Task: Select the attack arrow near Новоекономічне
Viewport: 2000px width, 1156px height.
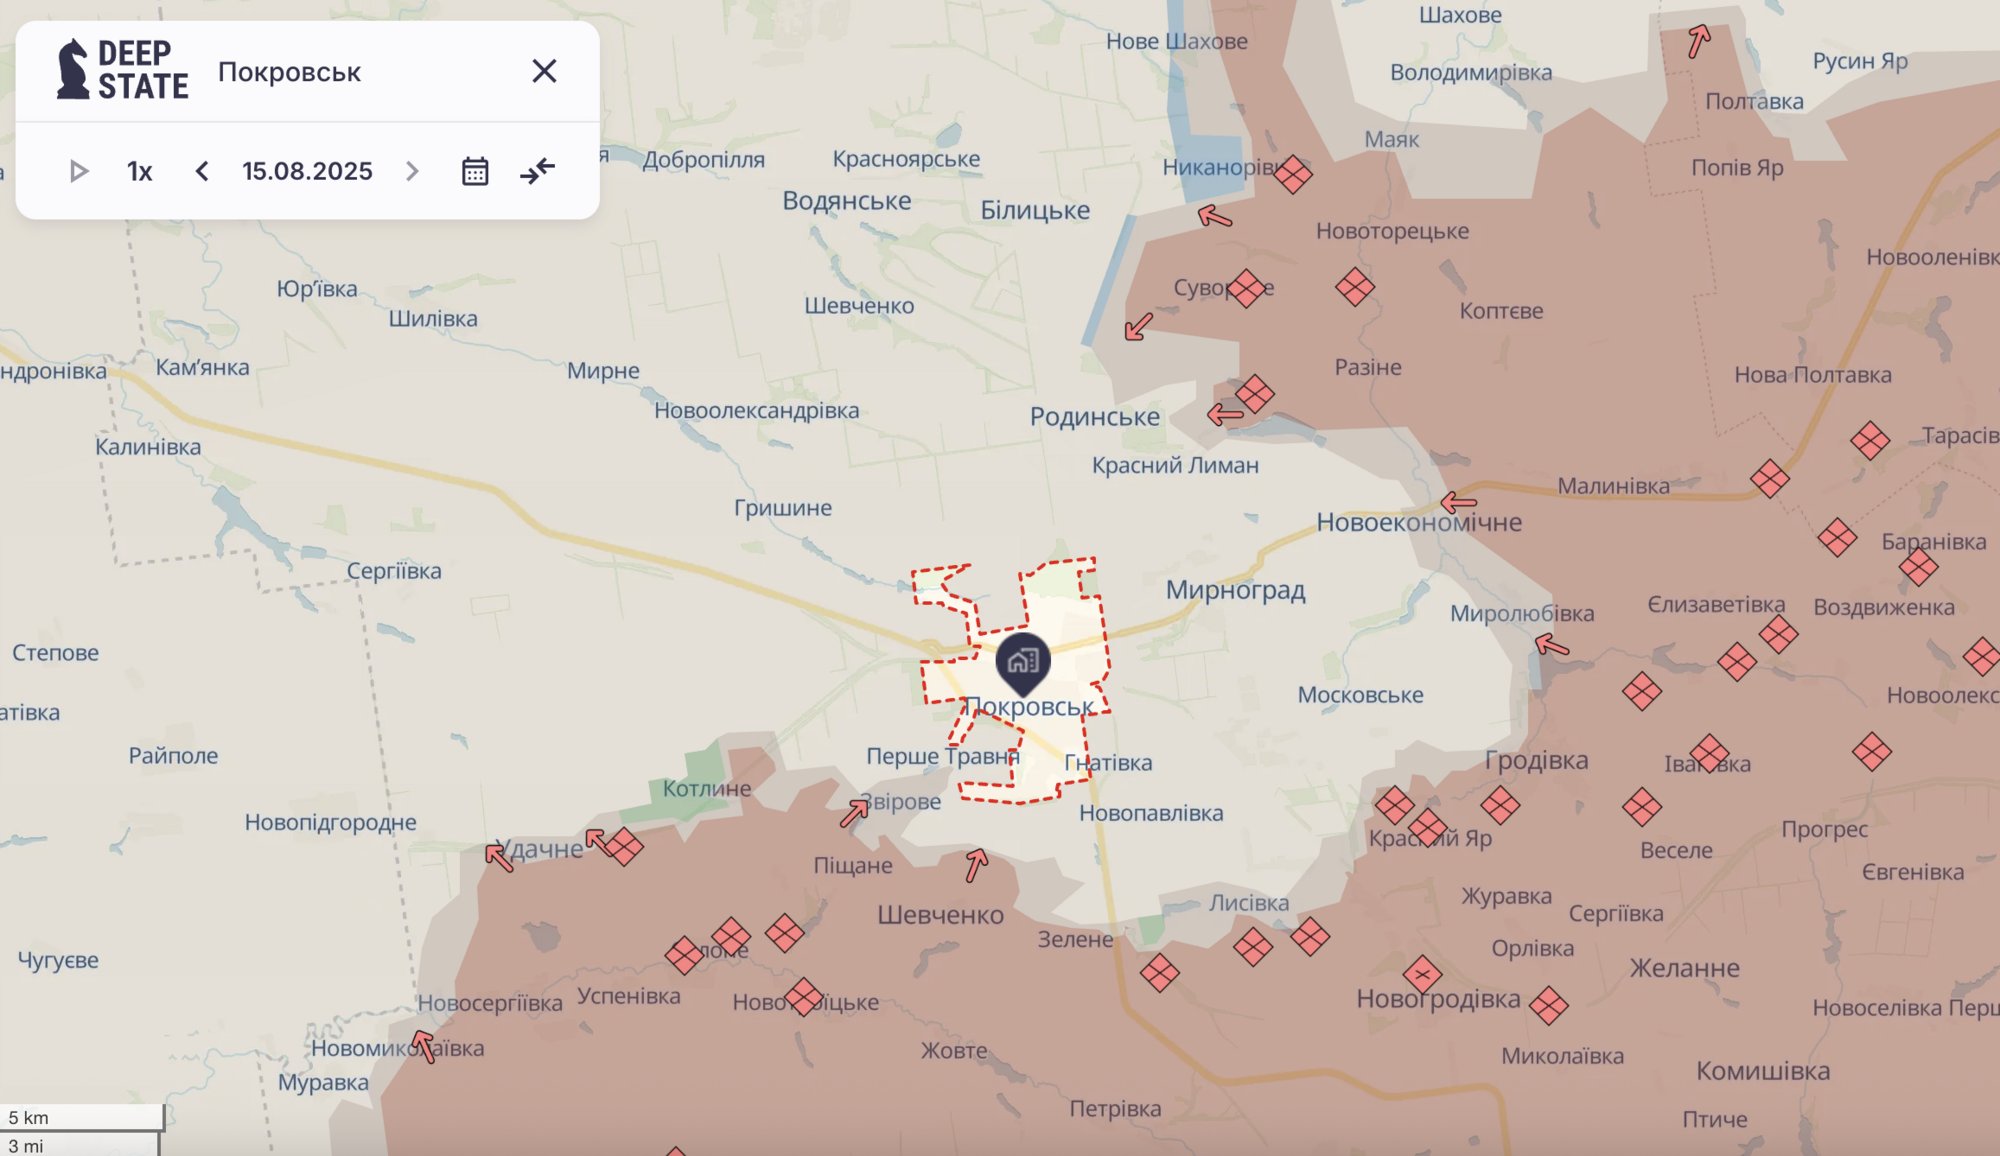Action: 1459,502
